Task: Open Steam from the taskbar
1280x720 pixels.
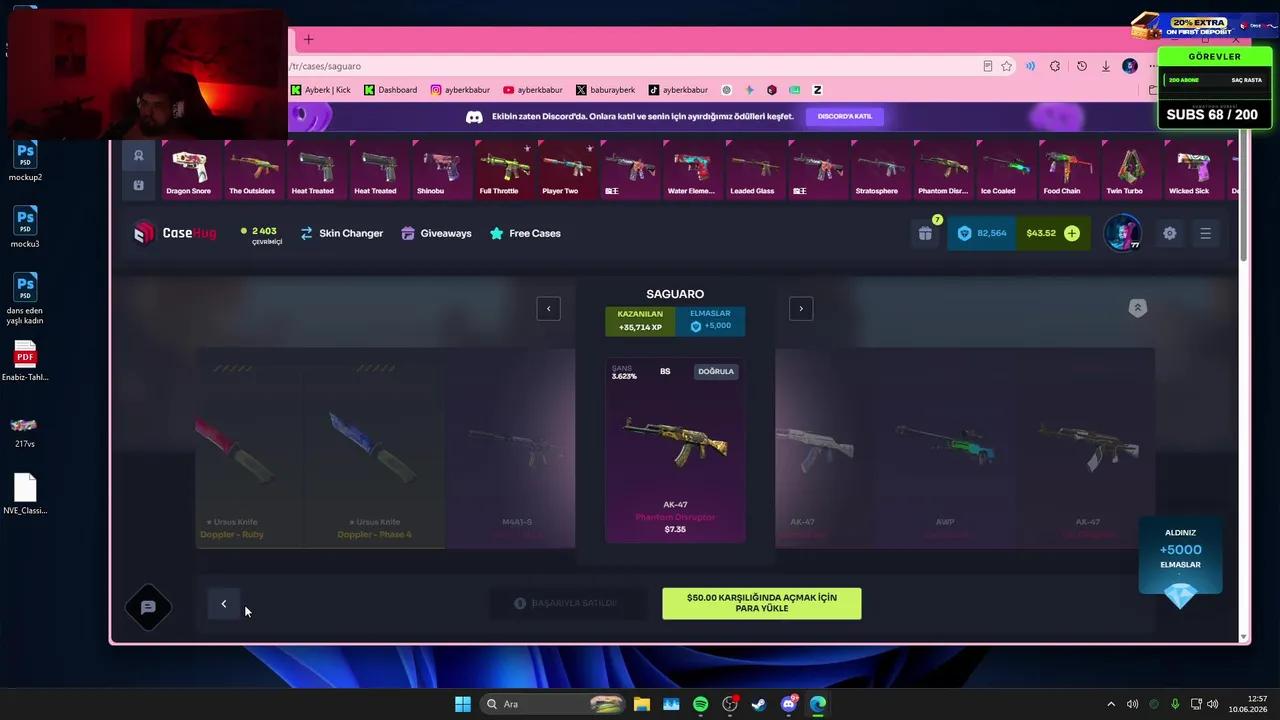Action: (759, 704)
